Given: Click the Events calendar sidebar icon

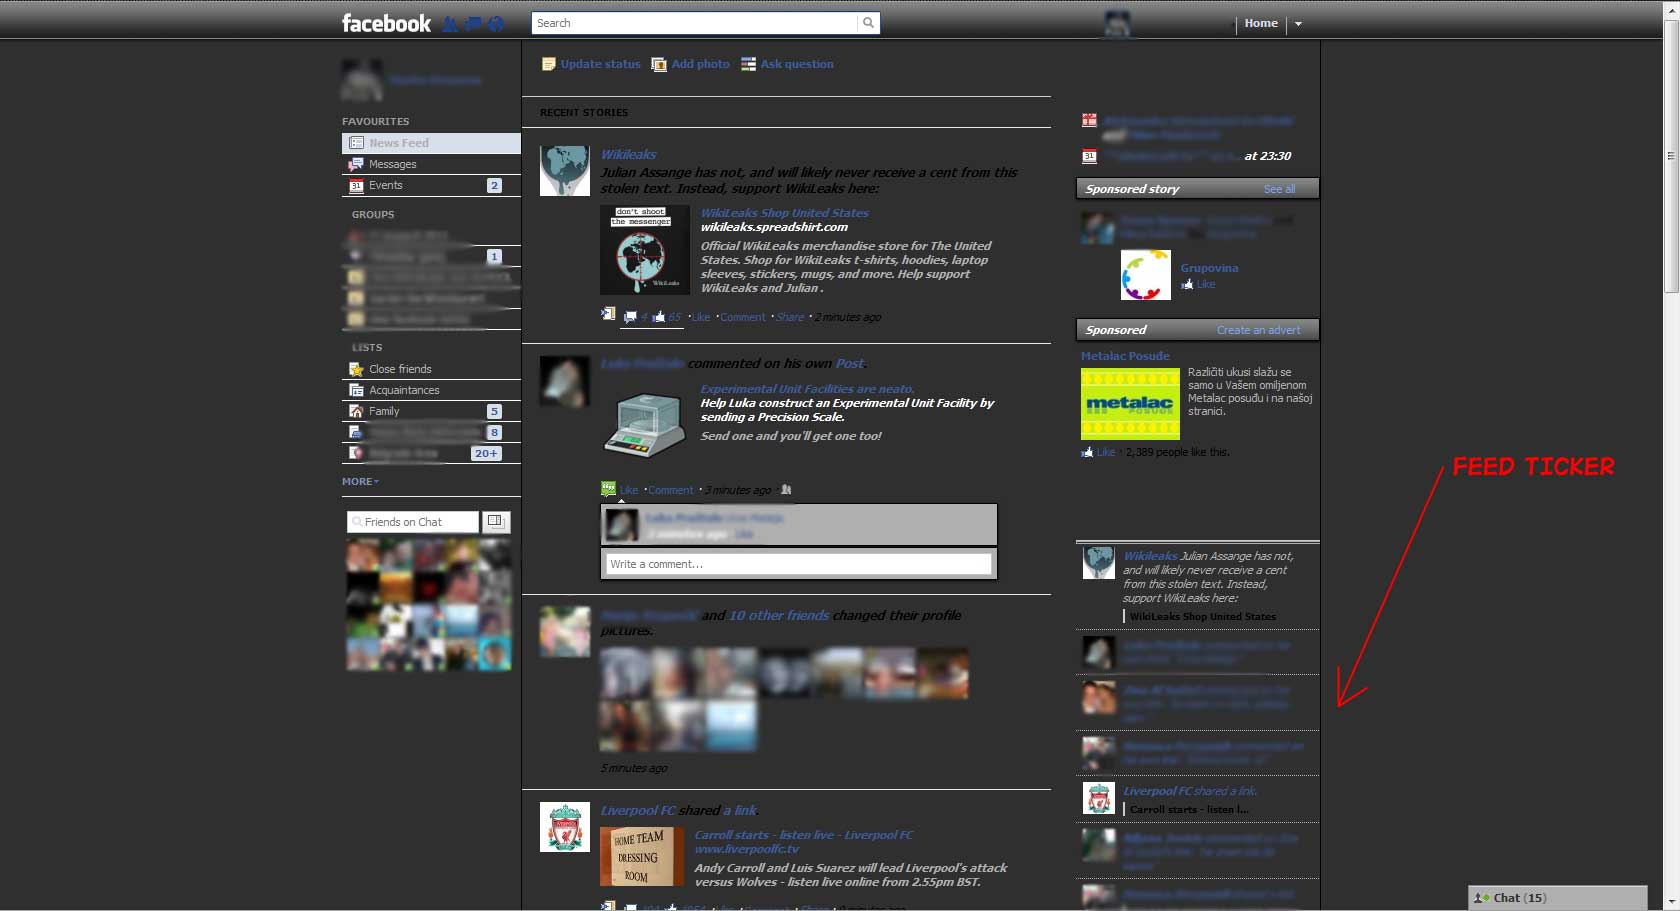Looking at the screenshot, I should pyautogui.click(x=356, y=185).
